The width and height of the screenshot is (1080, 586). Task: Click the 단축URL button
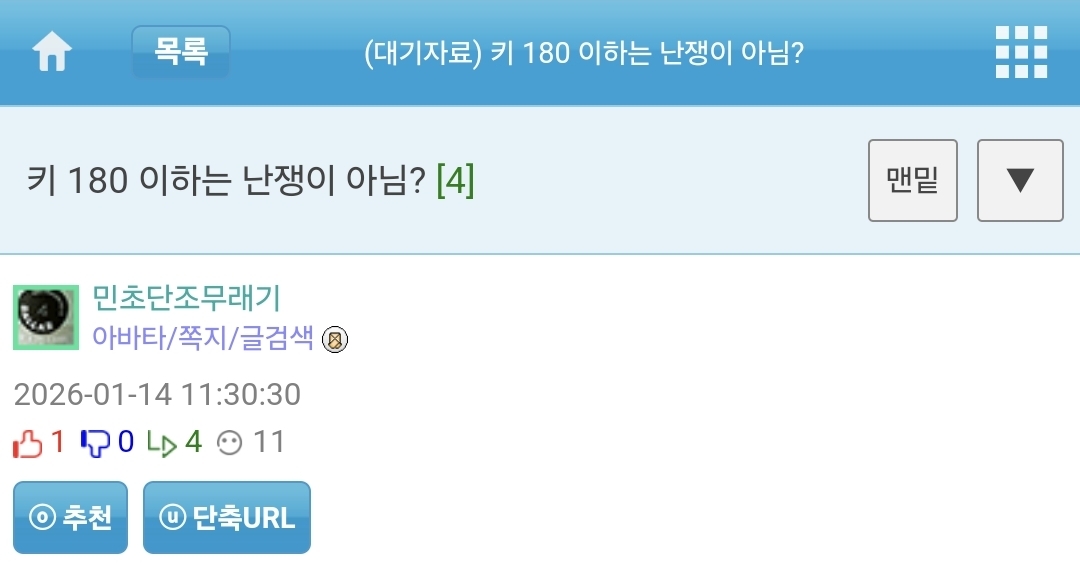(x=227, y=518)
